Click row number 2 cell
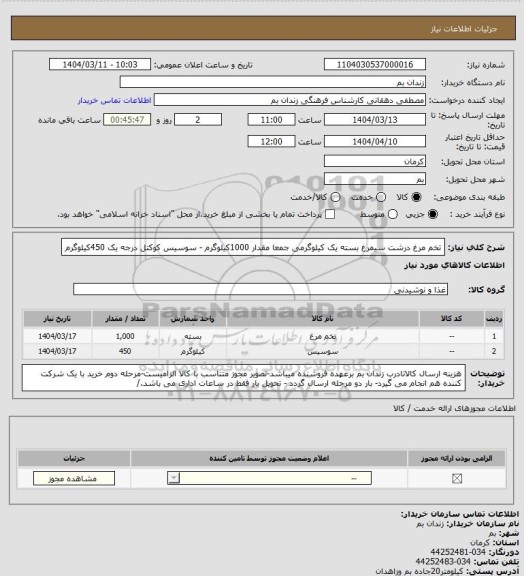 (x=494, y=351)
